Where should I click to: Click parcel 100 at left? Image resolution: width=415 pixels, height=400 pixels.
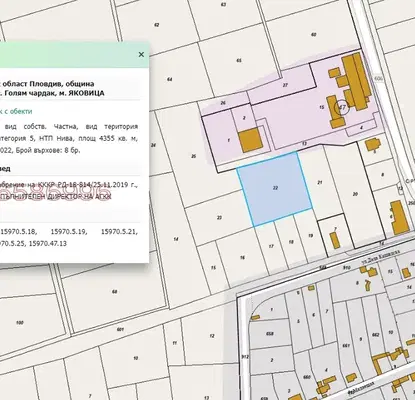tap(20, 323)
